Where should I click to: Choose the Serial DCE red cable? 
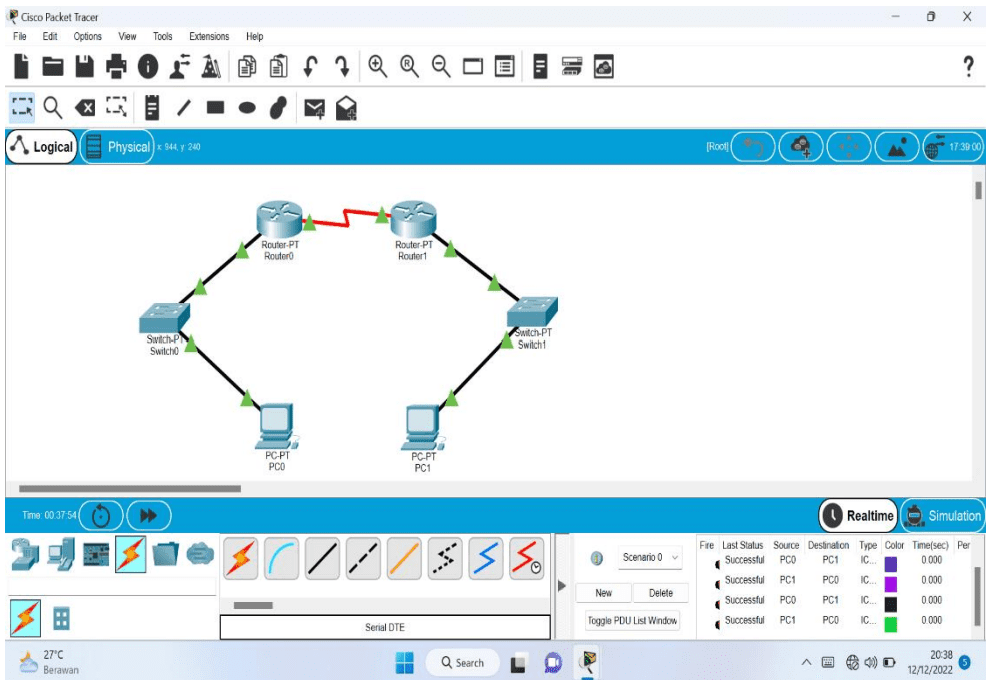coord(527,559)
